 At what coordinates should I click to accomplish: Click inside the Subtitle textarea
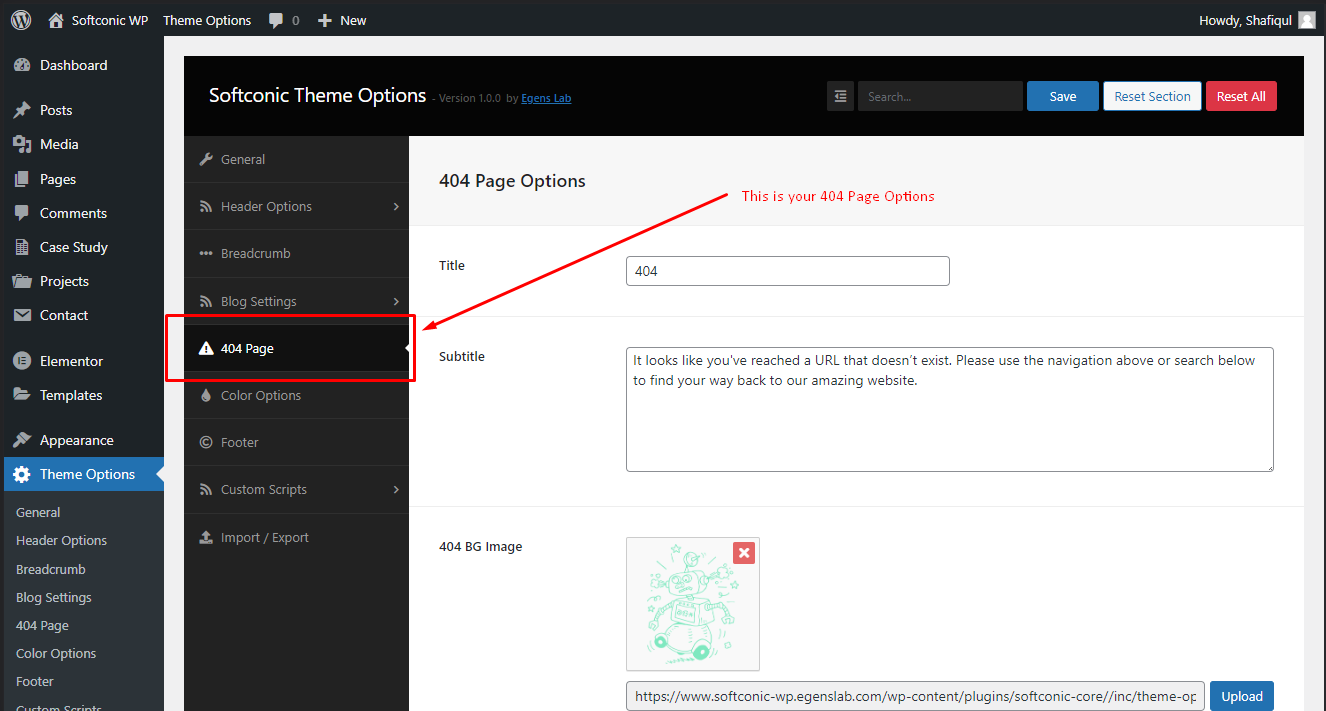click(x=950, y=409)
